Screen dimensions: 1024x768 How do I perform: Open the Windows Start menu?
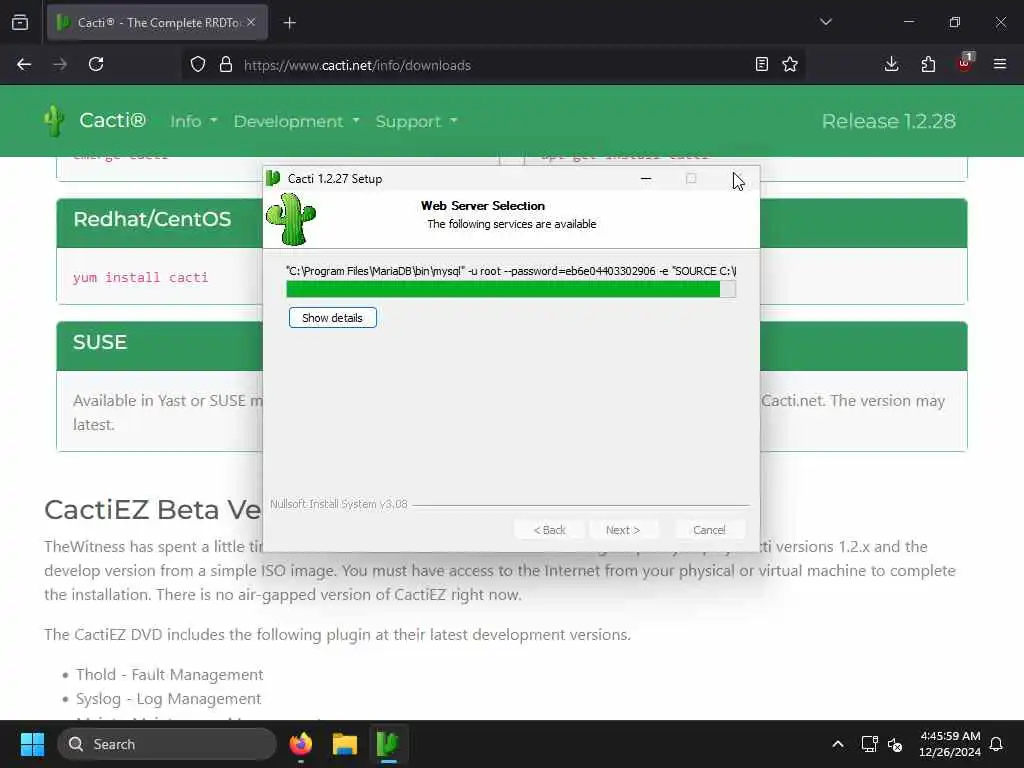coord(32,744)
